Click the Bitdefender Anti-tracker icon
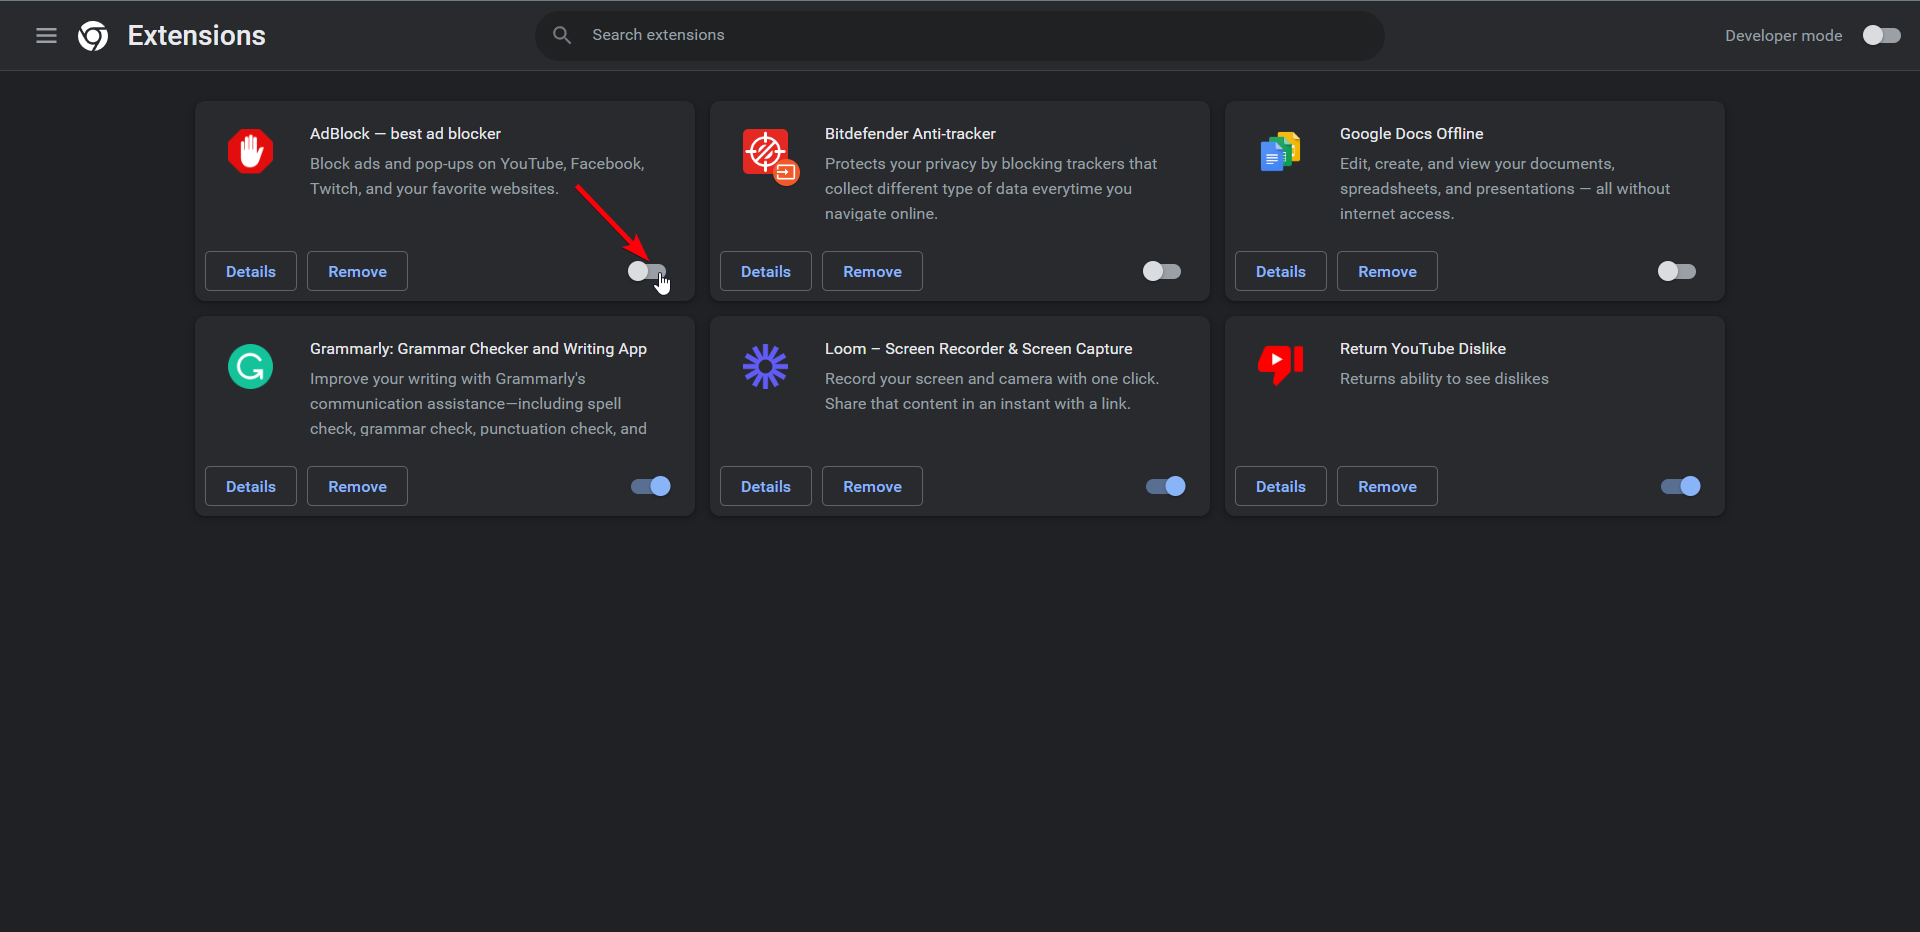 [768, 155]
